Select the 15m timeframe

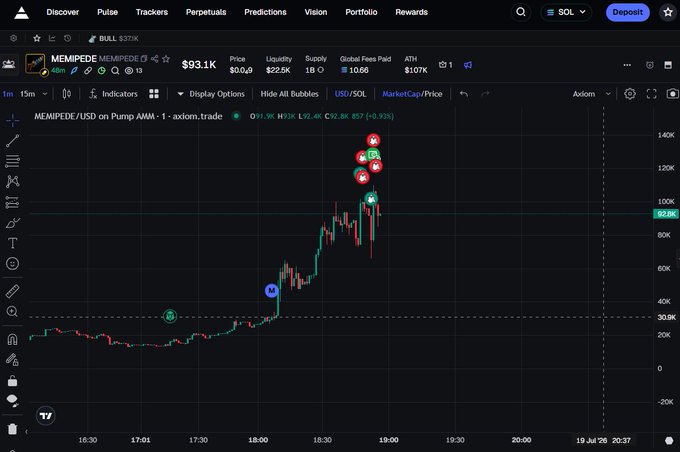click(x=27, y=94)
